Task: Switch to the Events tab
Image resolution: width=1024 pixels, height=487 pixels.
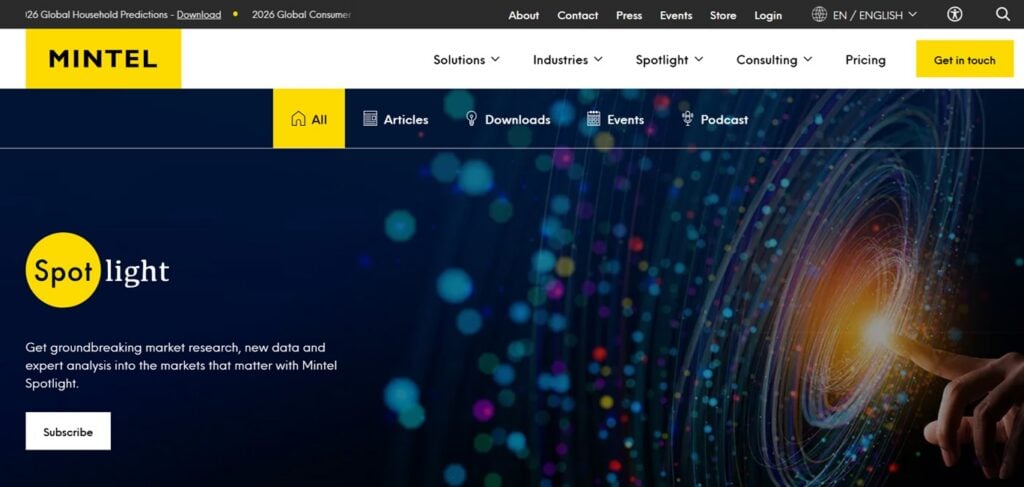Action: (x=615, y=119)
